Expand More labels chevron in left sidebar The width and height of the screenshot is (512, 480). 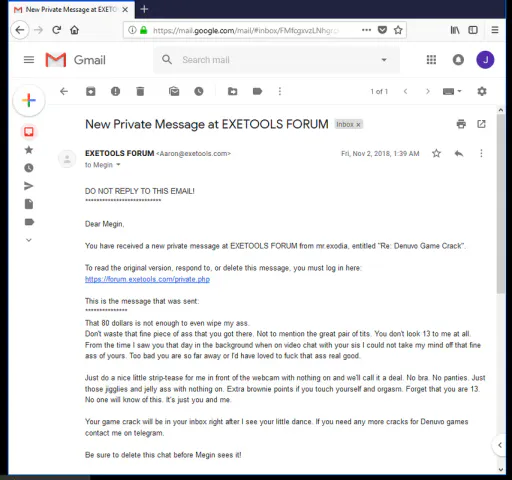coord(29,240)
